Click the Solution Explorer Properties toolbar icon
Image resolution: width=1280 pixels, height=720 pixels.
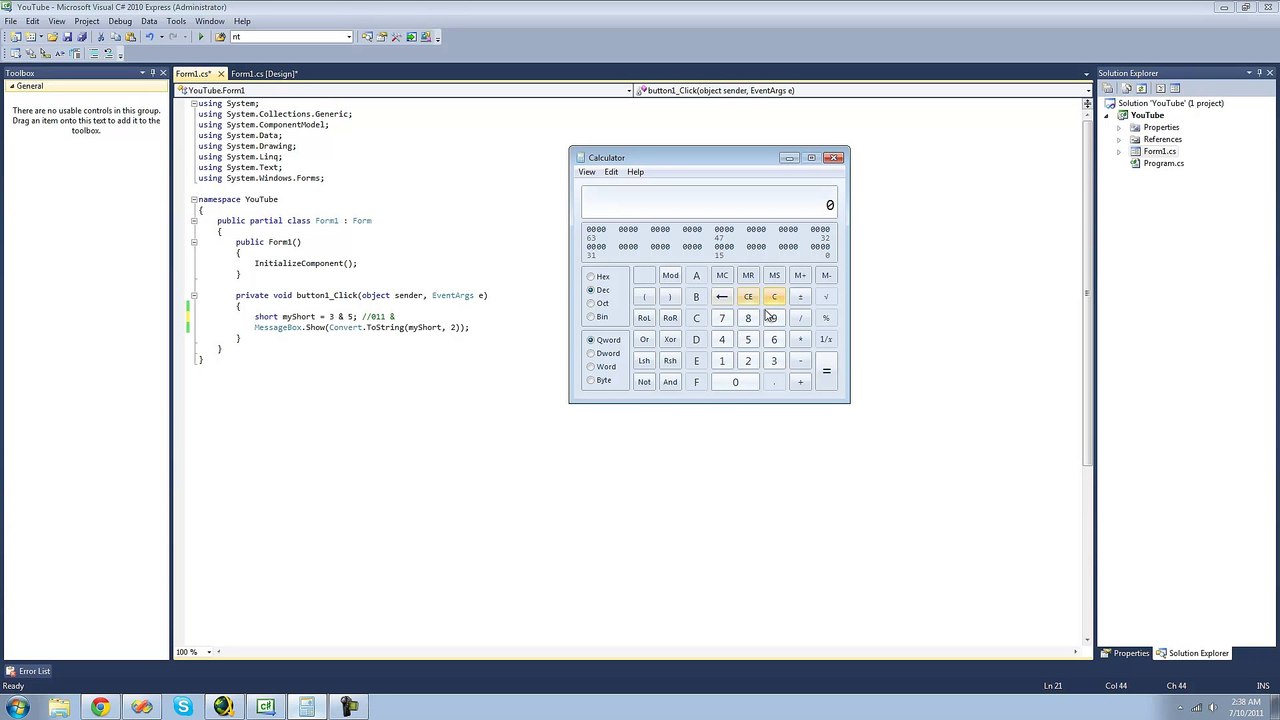click(1108, 88)
